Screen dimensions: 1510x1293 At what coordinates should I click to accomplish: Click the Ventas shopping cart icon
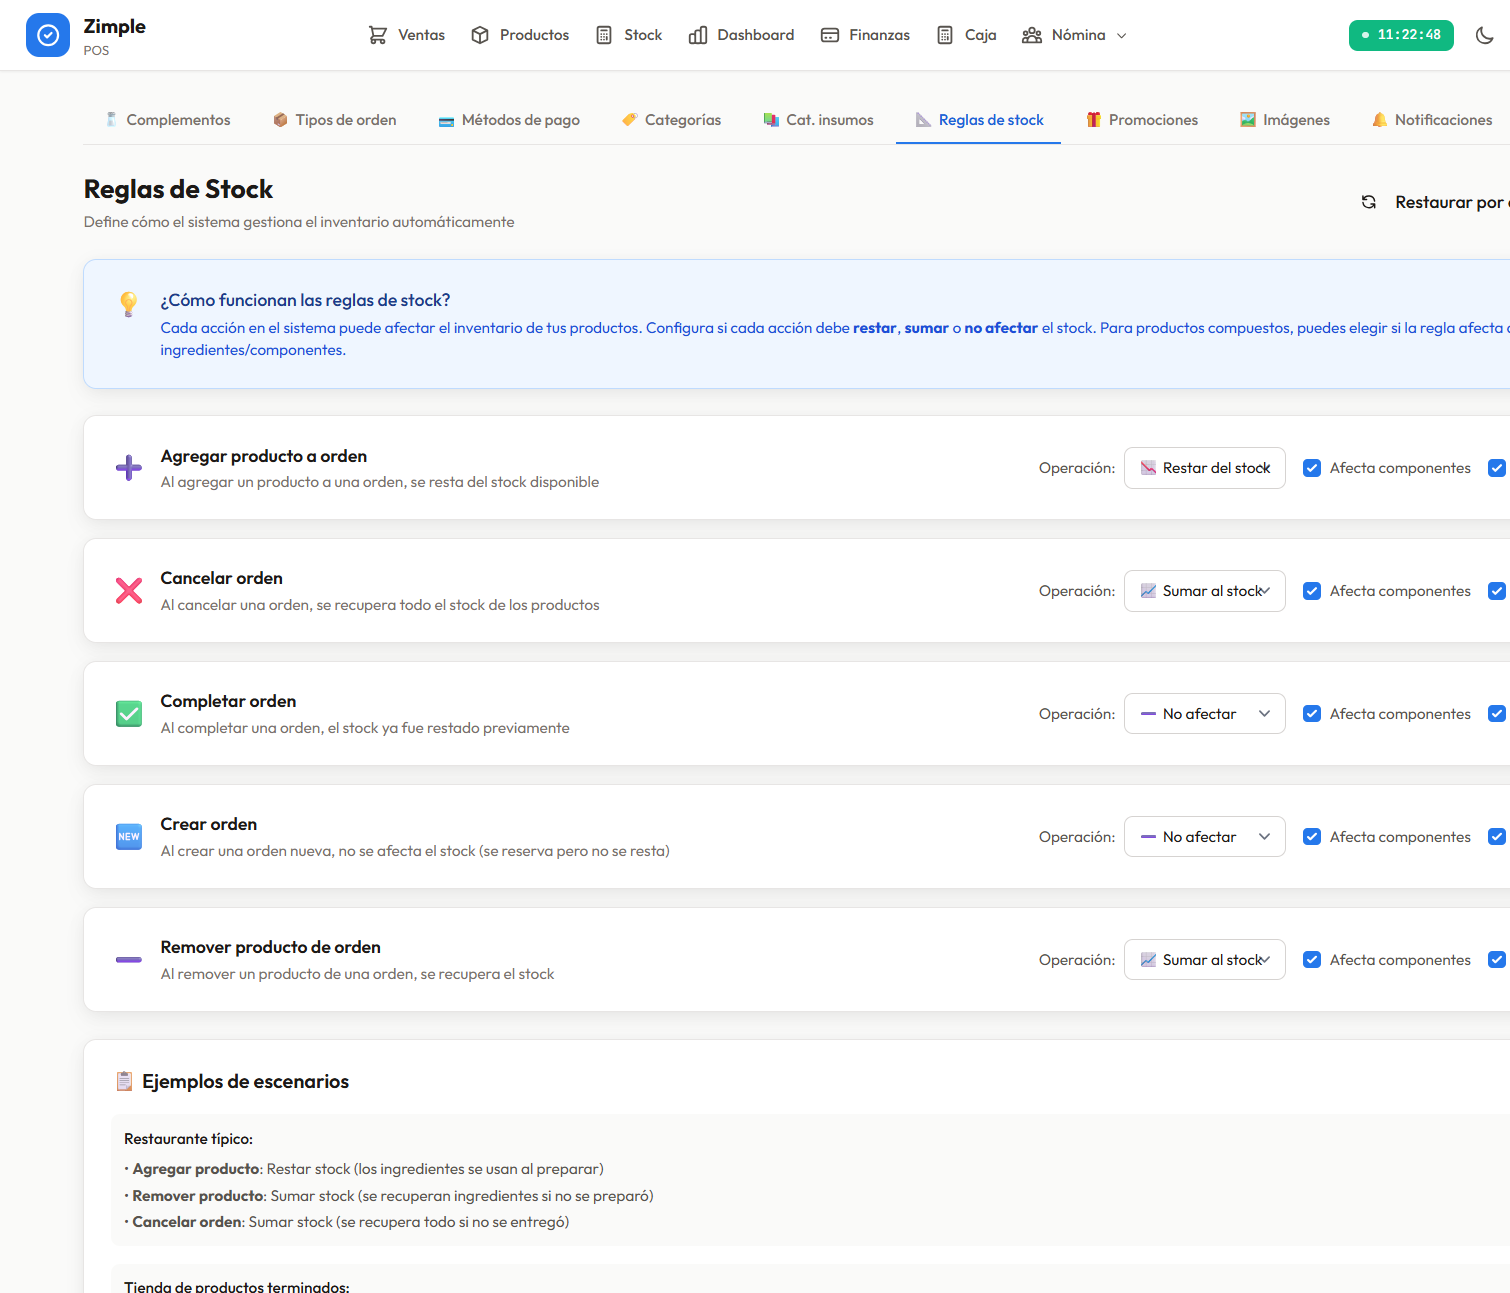378,35
